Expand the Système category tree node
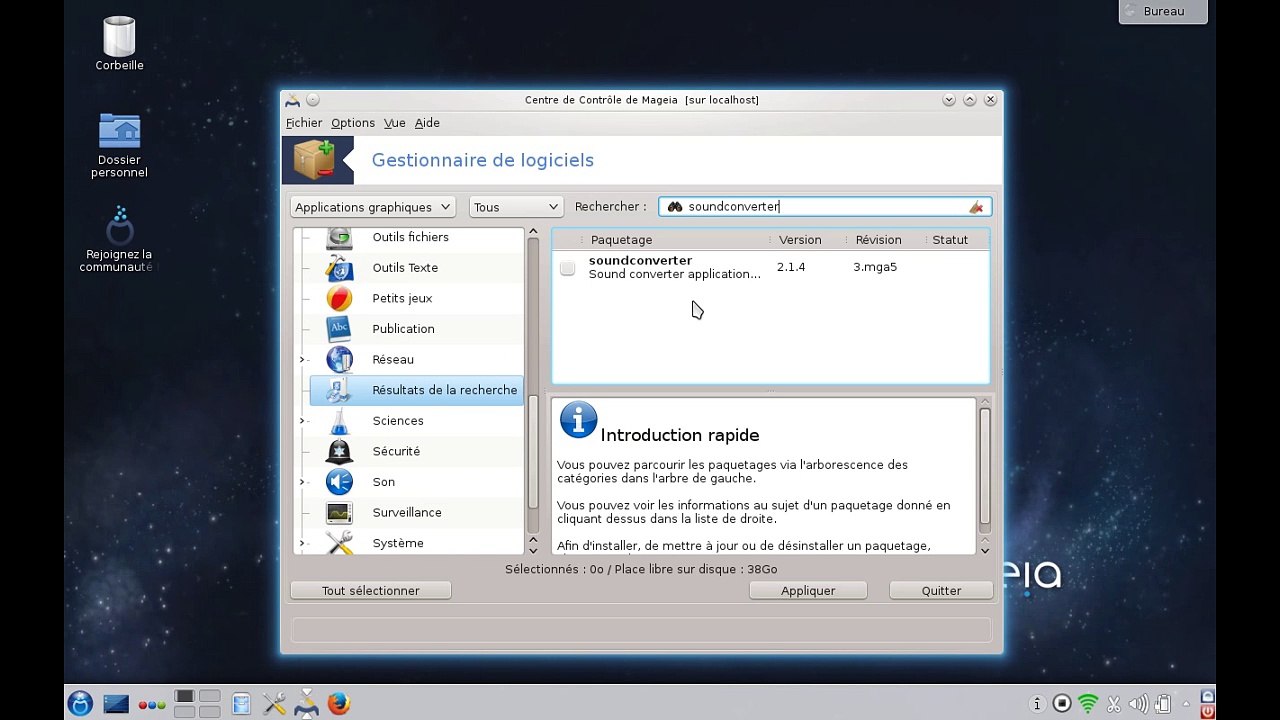 302,544
